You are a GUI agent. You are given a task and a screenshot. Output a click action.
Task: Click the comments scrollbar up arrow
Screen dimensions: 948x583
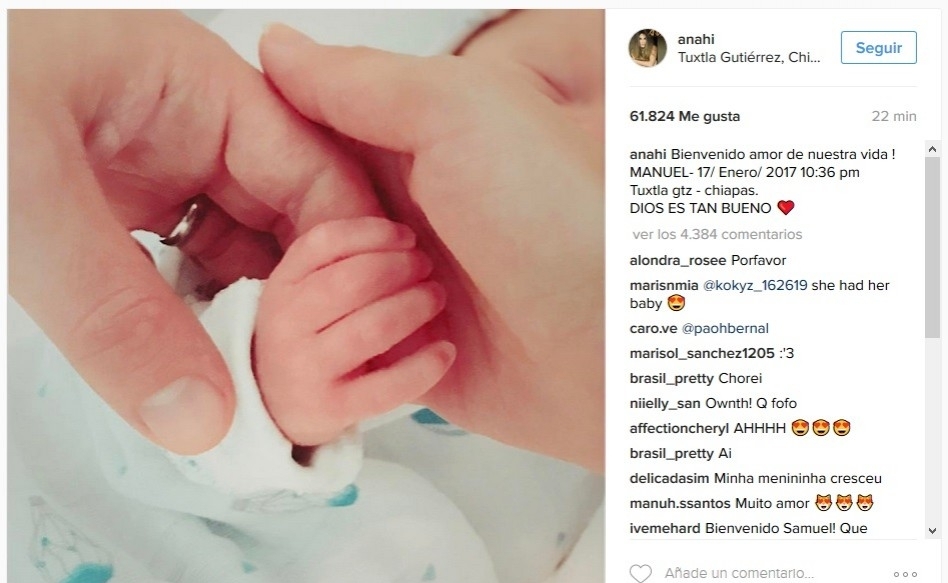pyautogui.click(x=932, y=149)
